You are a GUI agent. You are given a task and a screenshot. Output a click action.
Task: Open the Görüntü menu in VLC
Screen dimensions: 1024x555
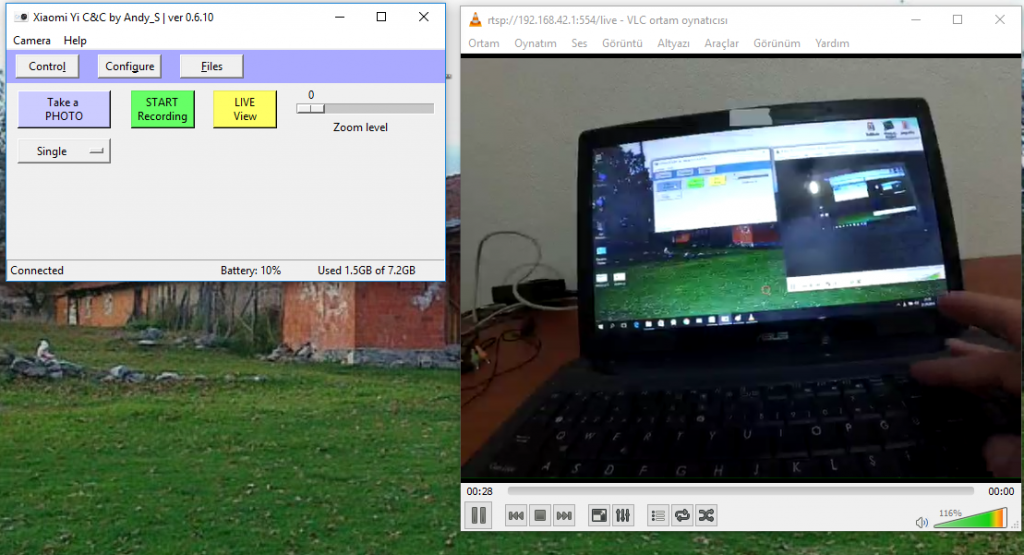[x=622, y=43]
